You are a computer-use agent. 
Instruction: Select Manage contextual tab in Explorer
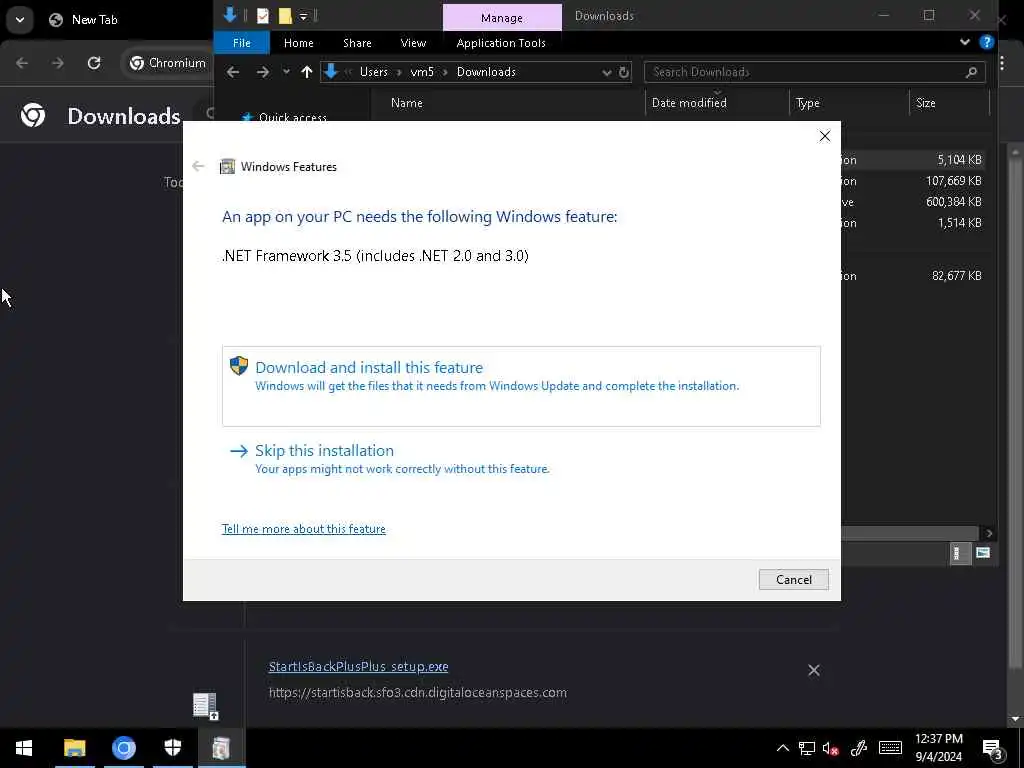pyautogui.click(x=502, y=18)
